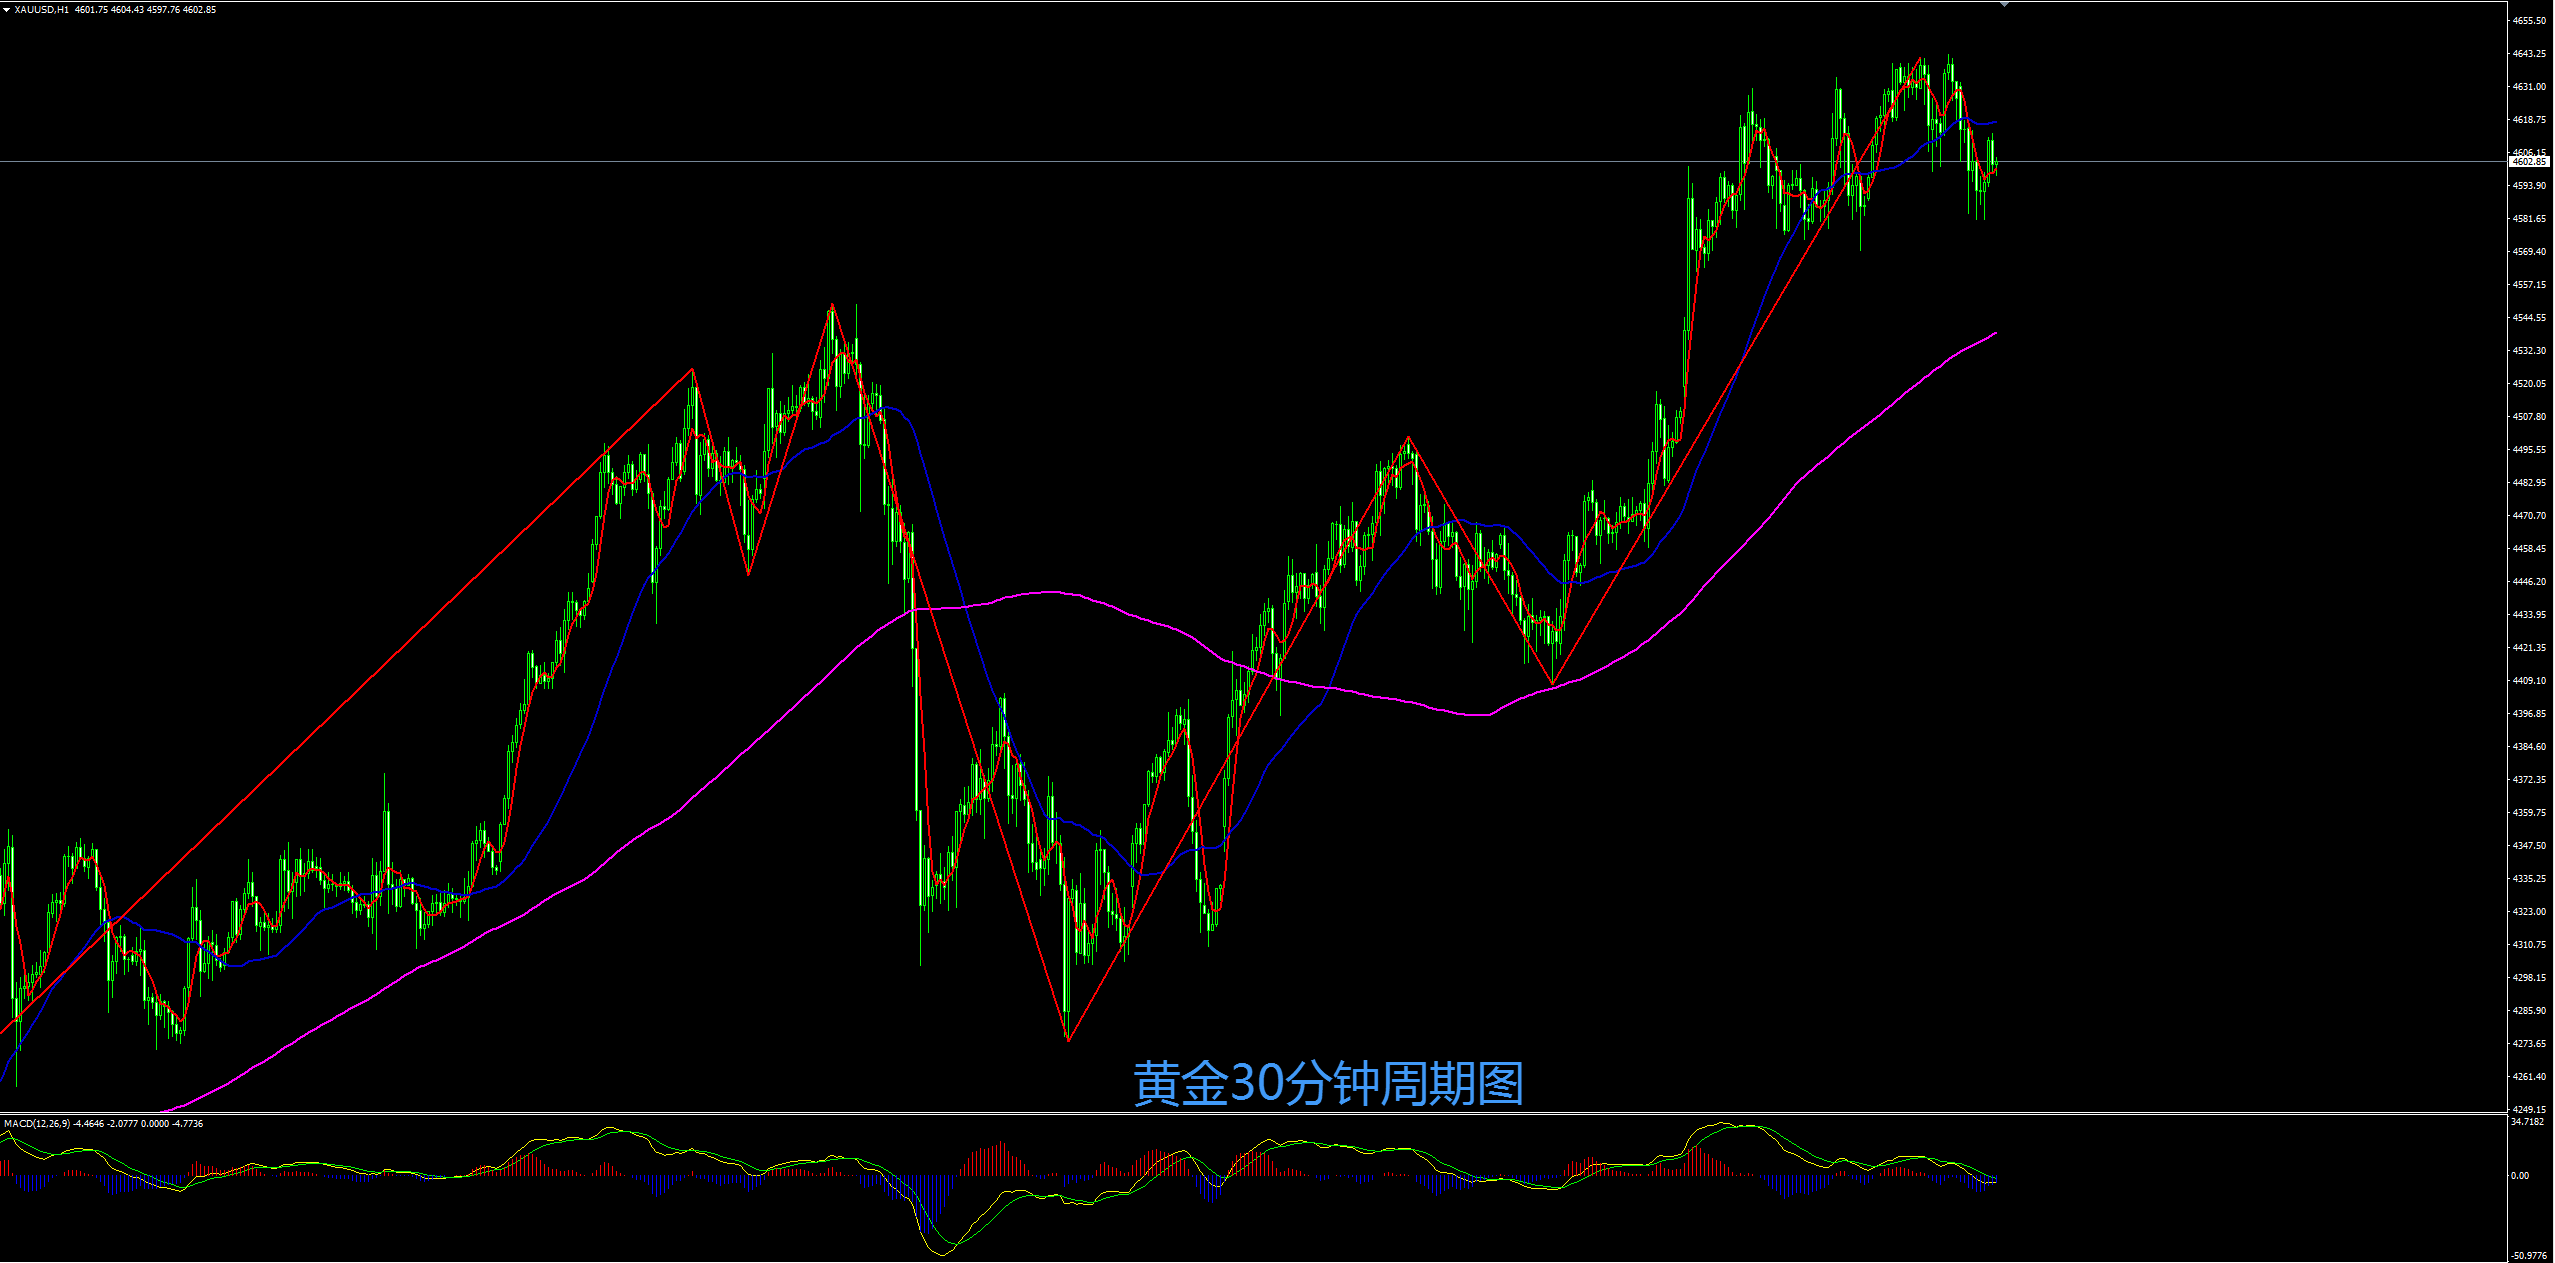Viewport: 2555px width, 1263px height.
Task: Click the XAUUSD,H1 symbol title text
Action: coord(42,10)
